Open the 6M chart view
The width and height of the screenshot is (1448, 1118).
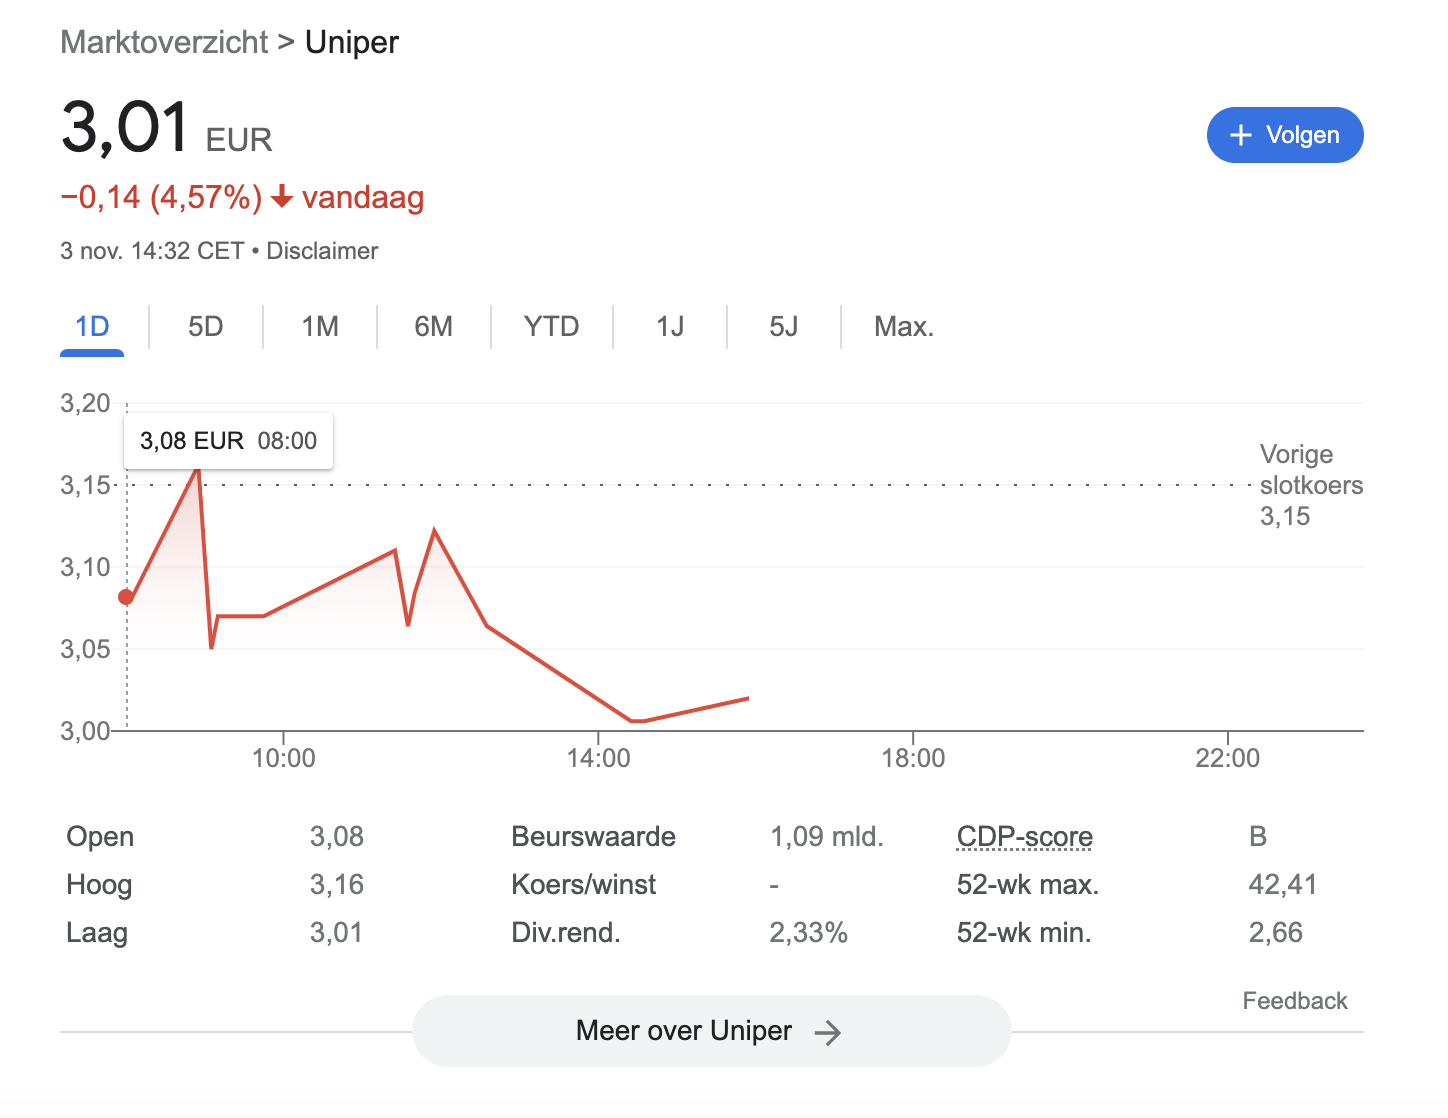(x=433, y=327)
